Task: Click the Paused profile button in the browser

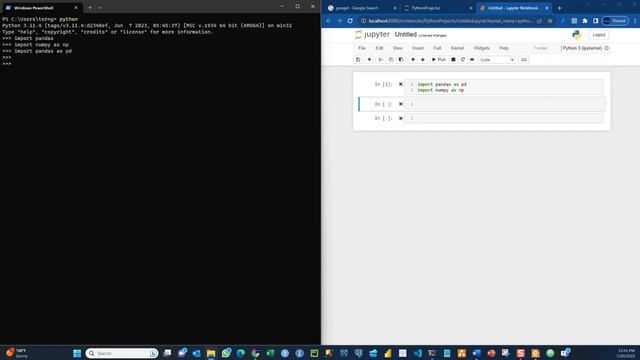Action: (615, 21)
